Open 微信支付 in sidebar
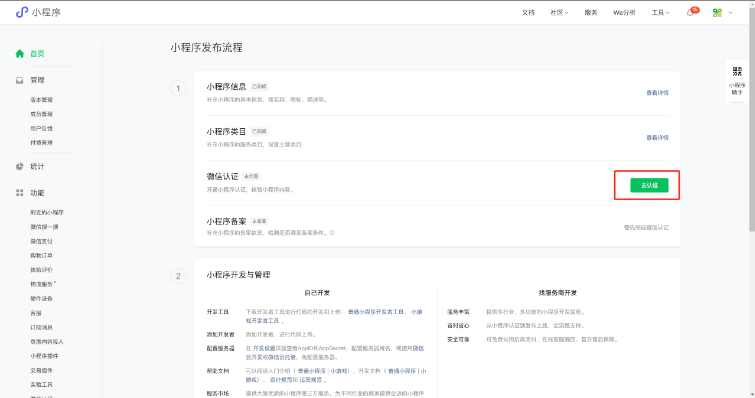Screen dimensions: 755x398 [41, 241]
